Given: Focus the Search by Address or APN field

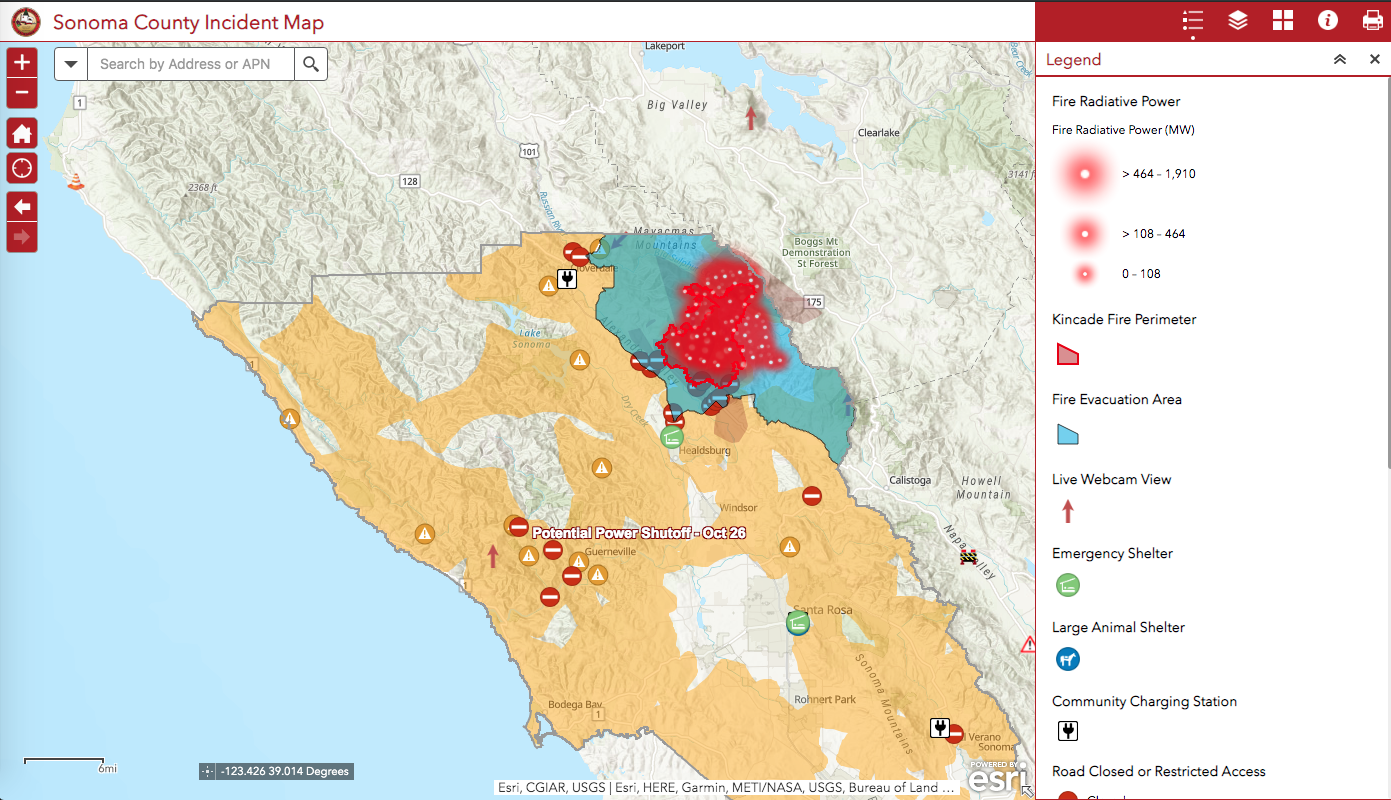Looking at the screenshot, I should click(x=191, y=64).
